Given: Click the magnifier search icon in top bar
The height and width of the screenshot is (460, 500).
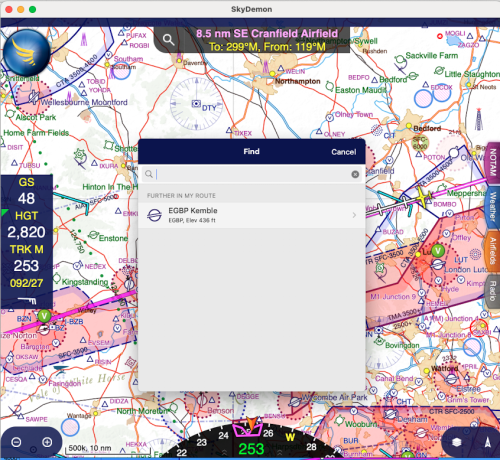Looking at the screenshot, I should [168, 40].
